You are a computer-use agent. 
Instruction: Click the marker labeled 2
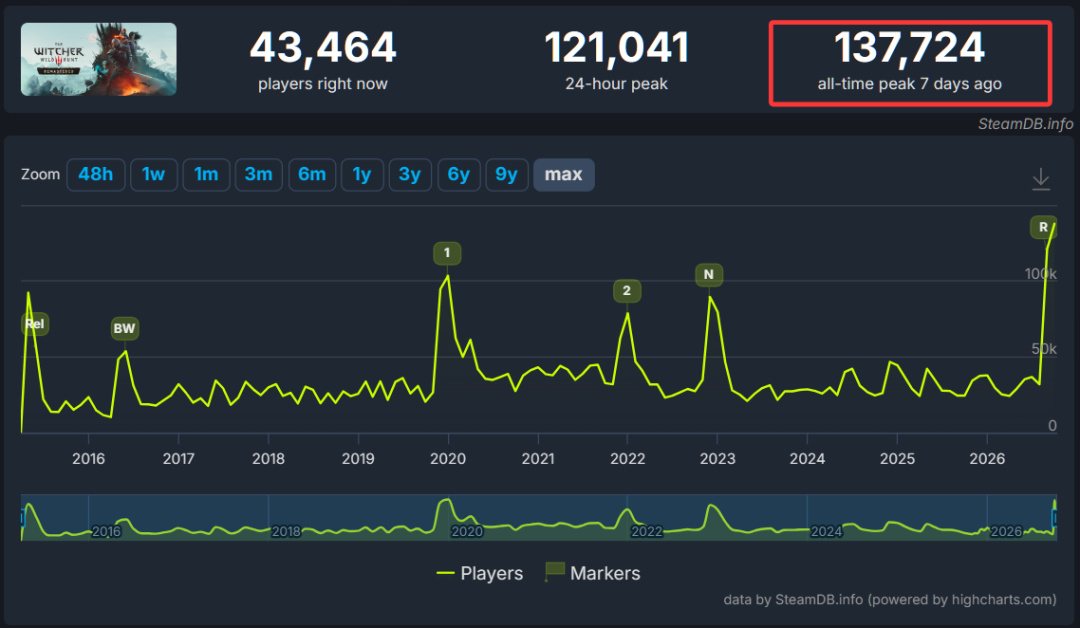click(627, 291)
